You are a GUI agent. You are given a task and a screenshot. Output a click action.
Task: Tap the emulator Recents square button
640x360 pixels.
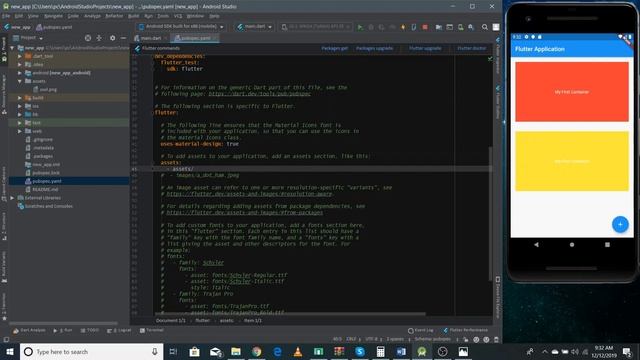(607, 244)
